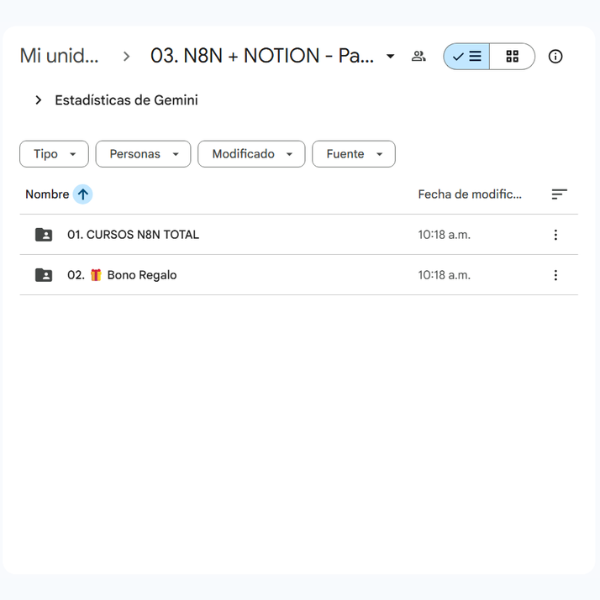This screenshot has height=600, width=600.
Task: Open the Personas filter dropdown
Action: [143, 154]
